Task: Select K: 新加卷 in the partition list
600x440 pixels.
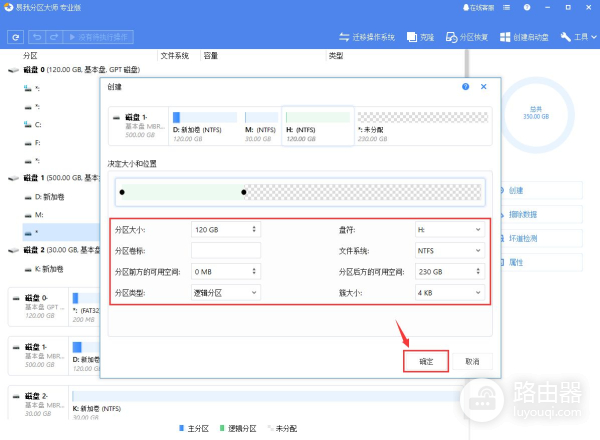Action: pyautogui.click(x=49, y=269)
